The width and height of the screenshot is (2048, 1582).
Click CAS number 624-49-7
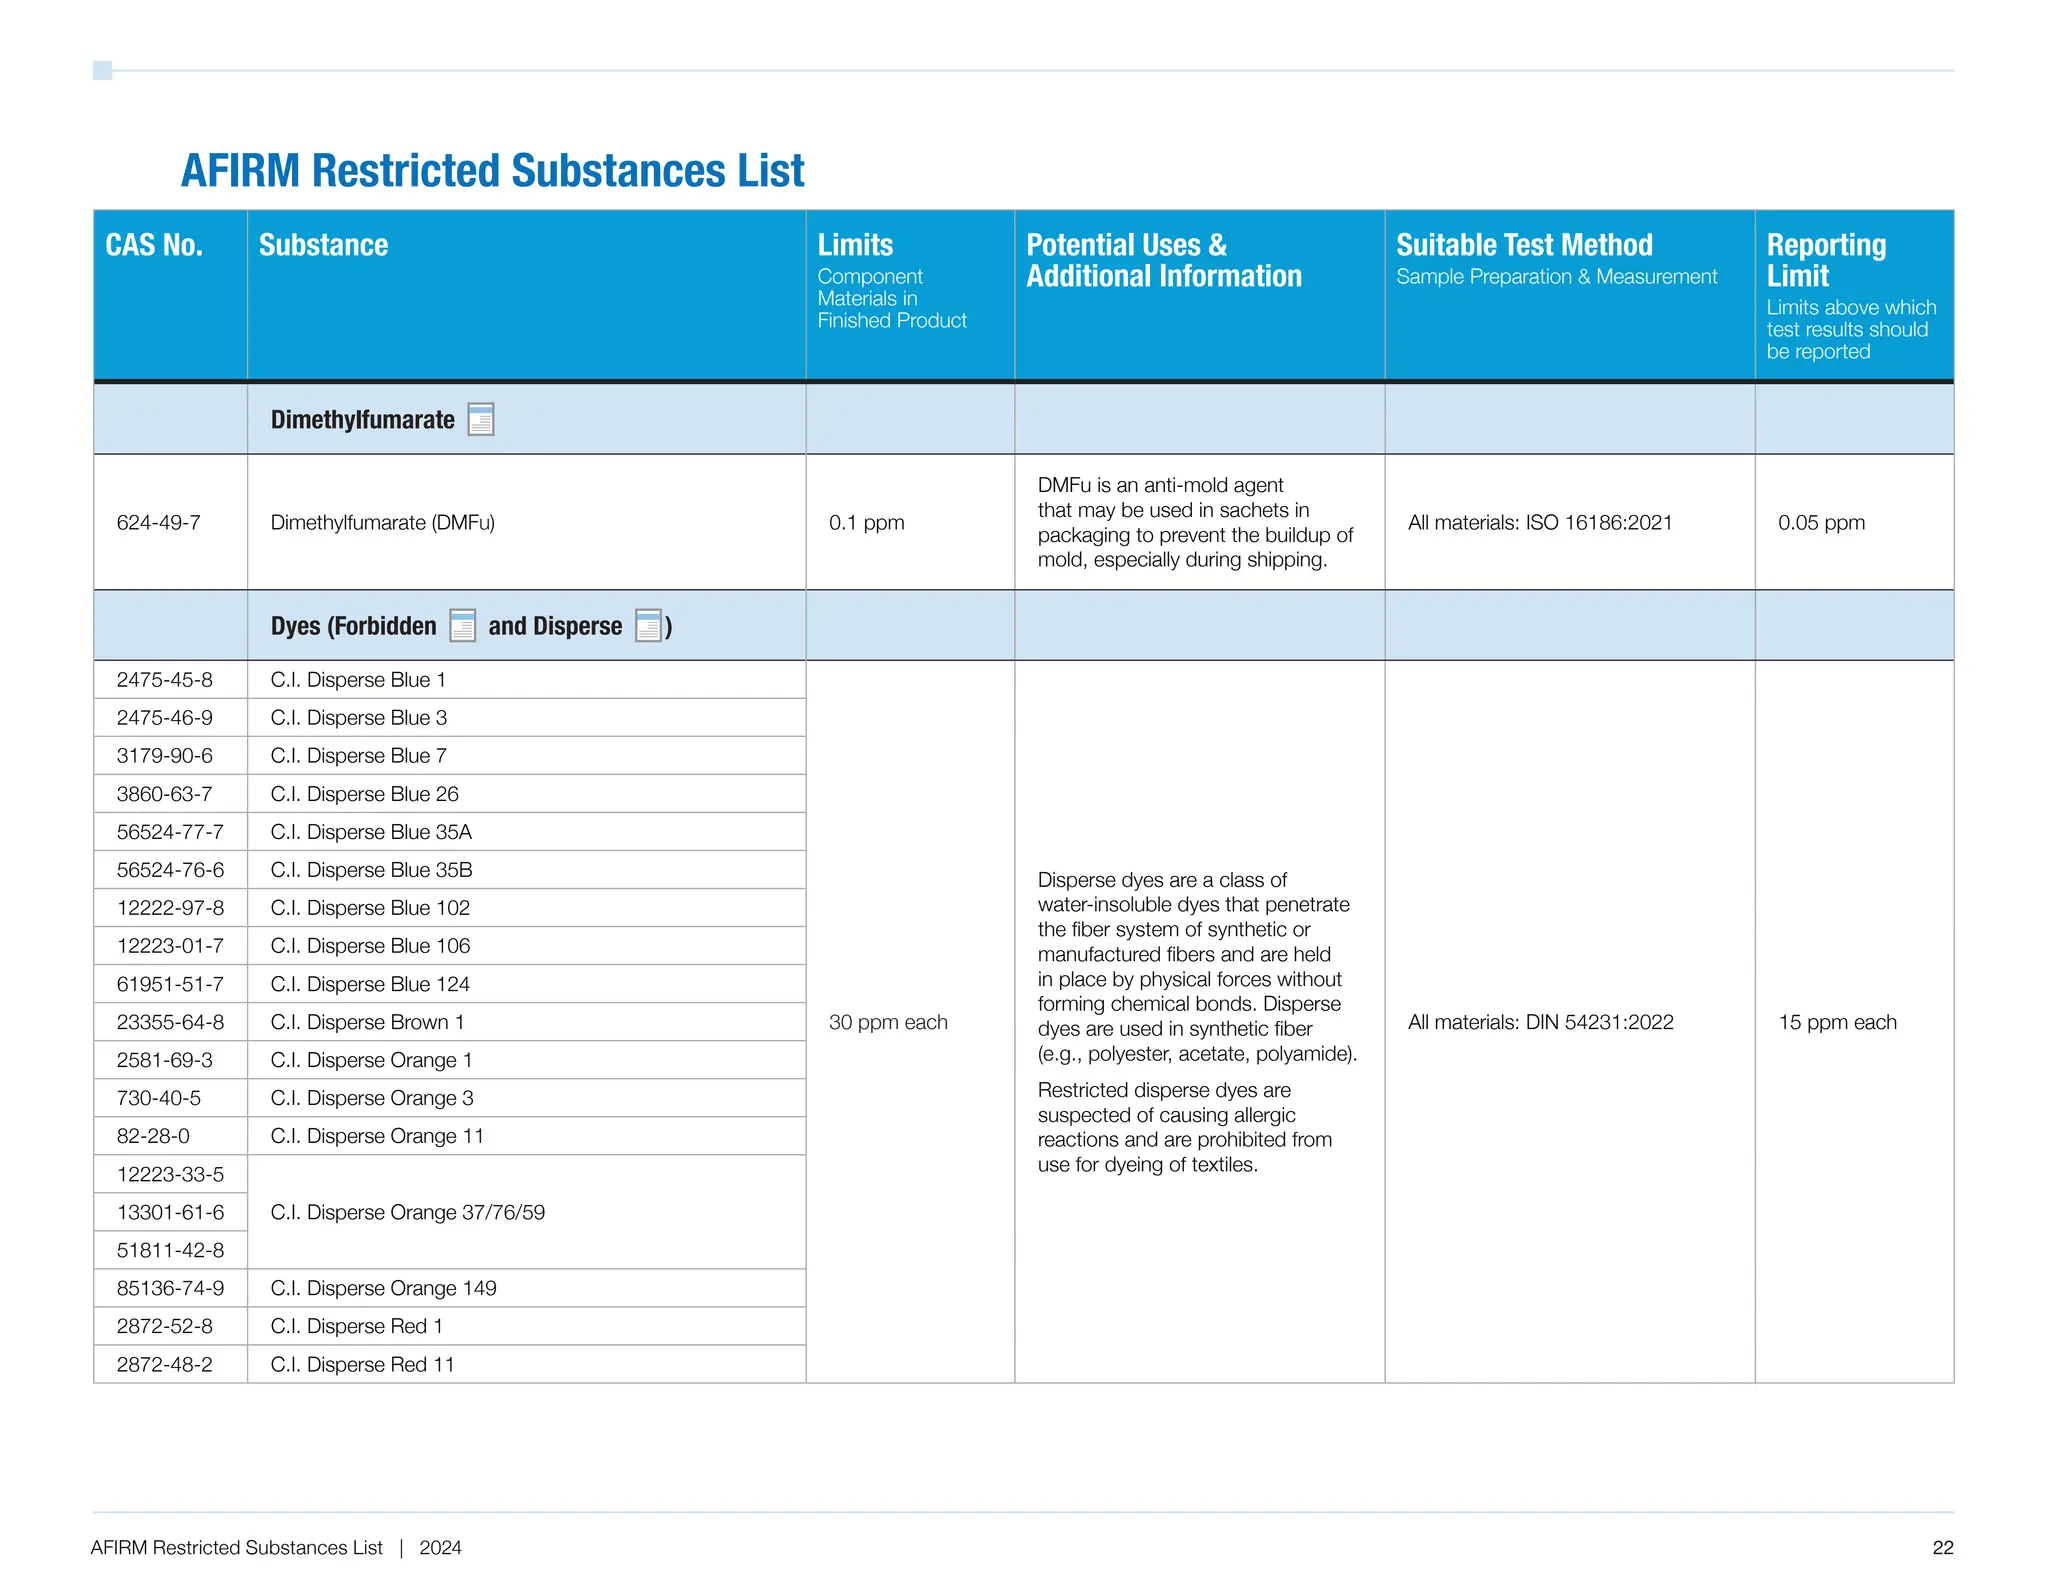pos(158,522)
